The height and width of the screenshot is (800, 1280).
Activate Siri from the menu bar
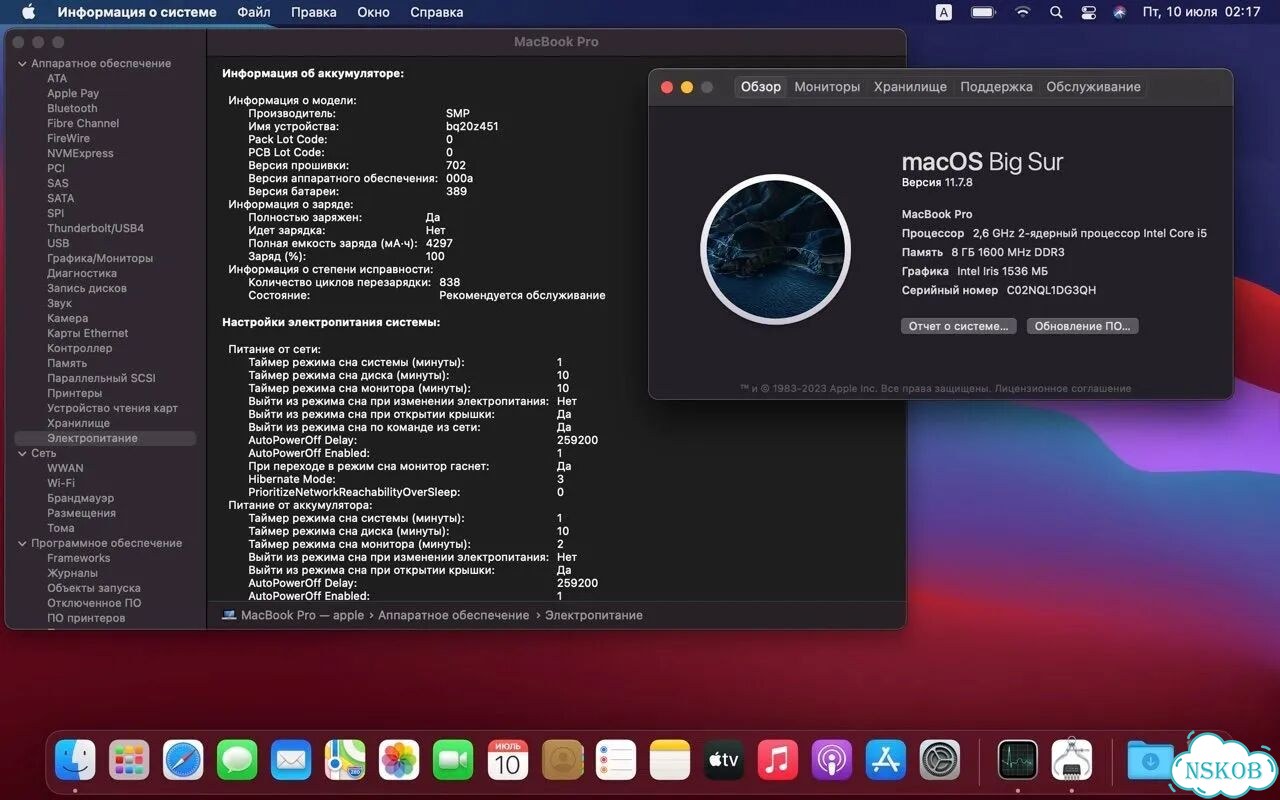tap(1119, 12)
